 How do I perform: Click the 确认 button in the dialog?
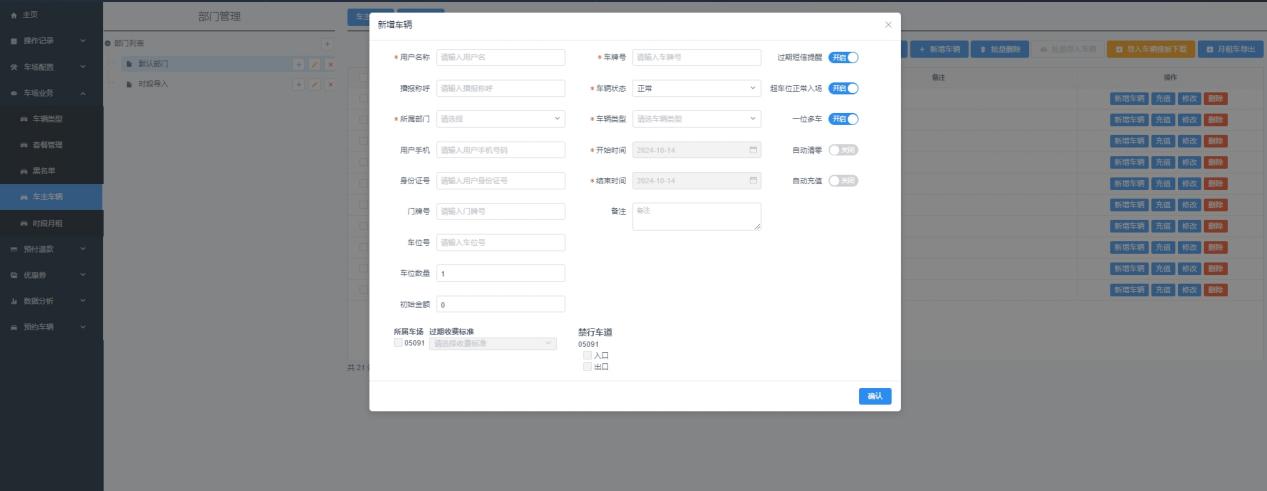(875, 397)
